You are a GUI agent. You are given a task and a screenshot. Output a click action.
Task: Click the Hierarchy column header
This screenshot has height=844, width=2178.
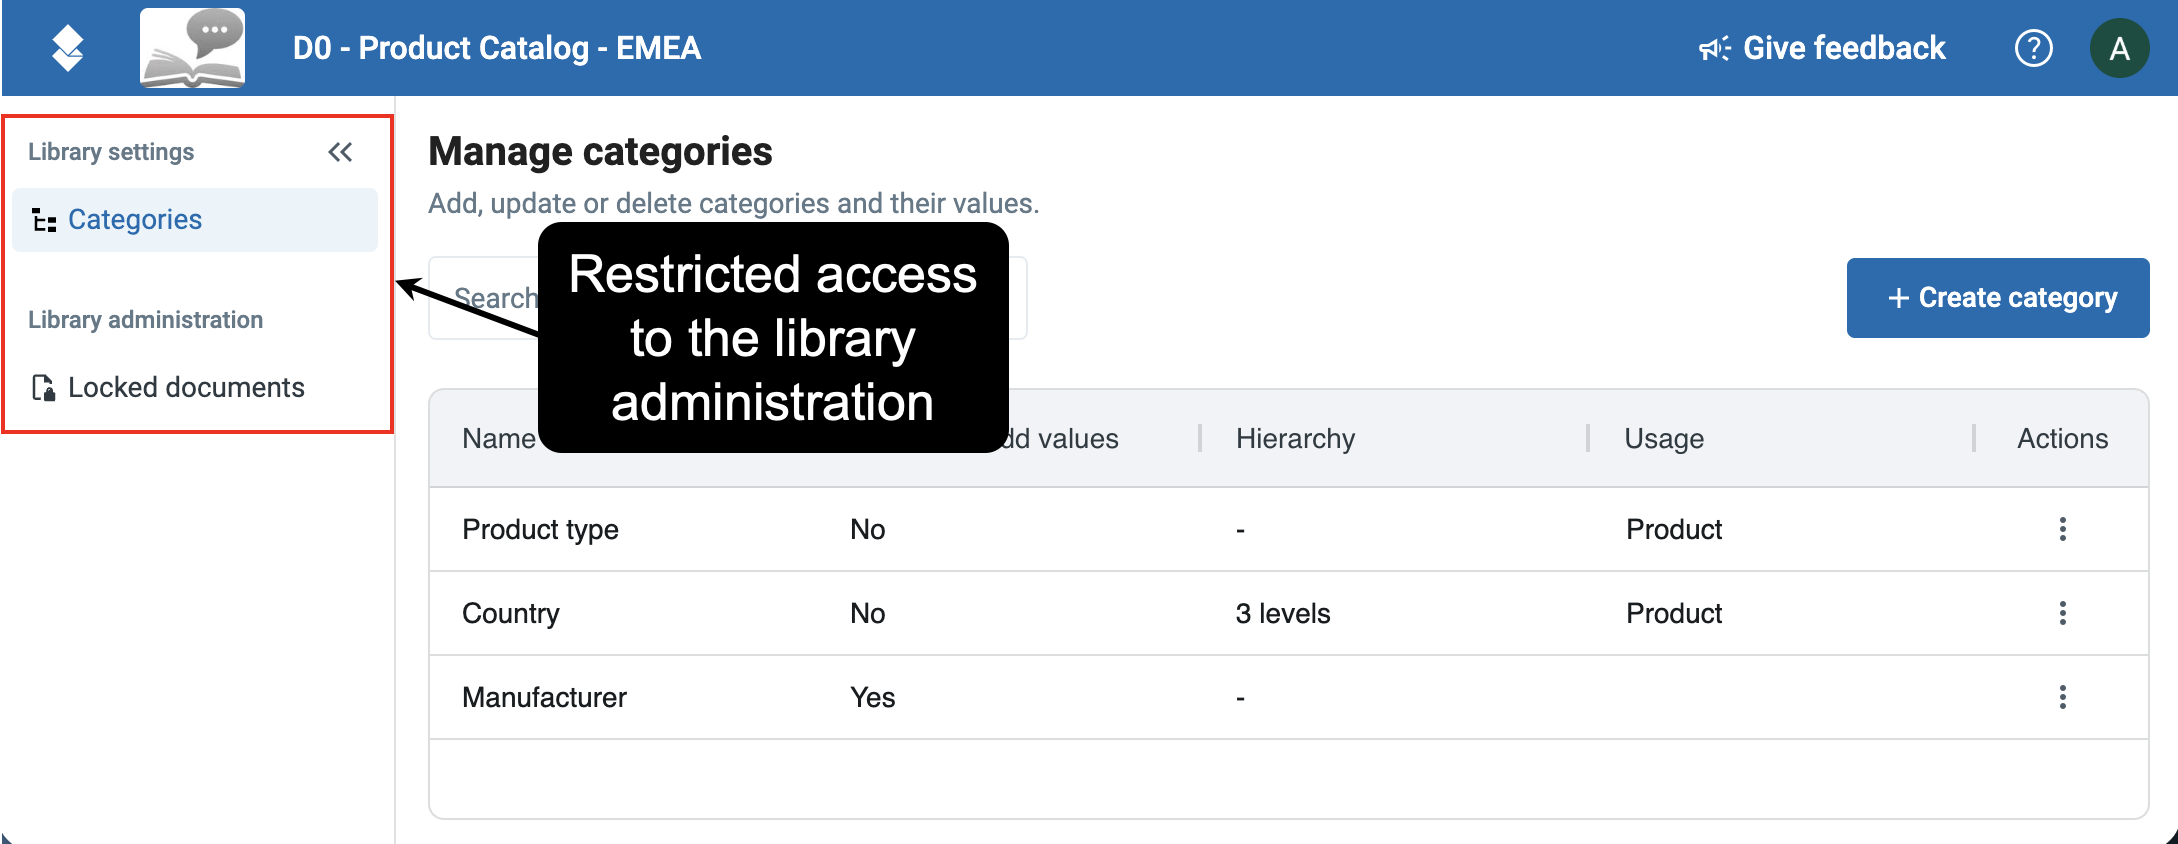(x=1295, y=438)
